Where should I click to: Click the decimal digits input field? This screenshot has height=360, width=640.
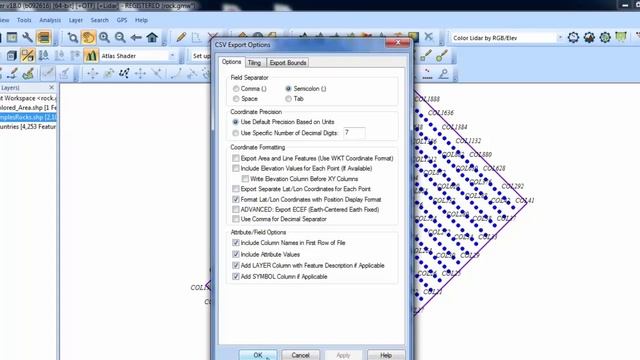click(354, 133)
